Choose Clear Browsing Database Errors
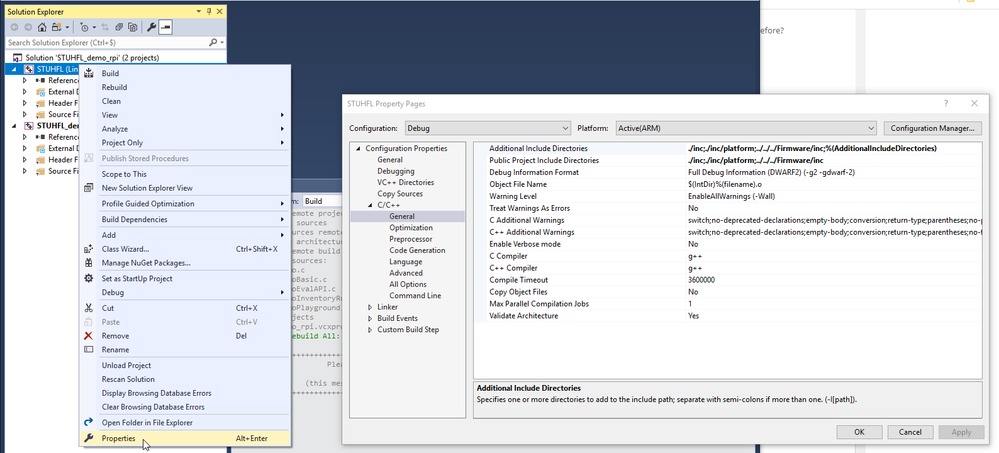Viewport: 999px width, 453px height. [154, 407]
